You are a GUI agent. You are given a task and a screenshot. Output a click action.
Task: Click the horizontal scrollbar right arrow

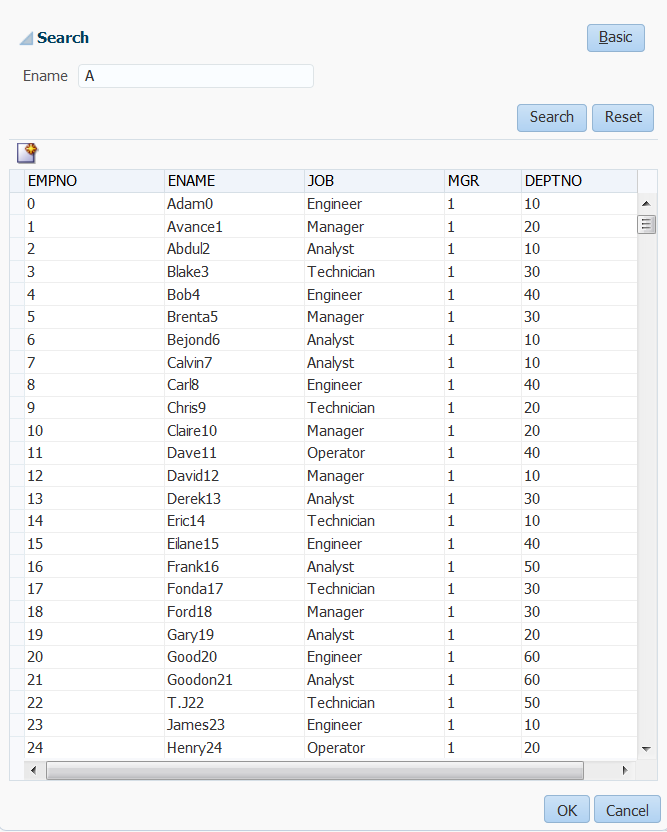coord(625,770)
